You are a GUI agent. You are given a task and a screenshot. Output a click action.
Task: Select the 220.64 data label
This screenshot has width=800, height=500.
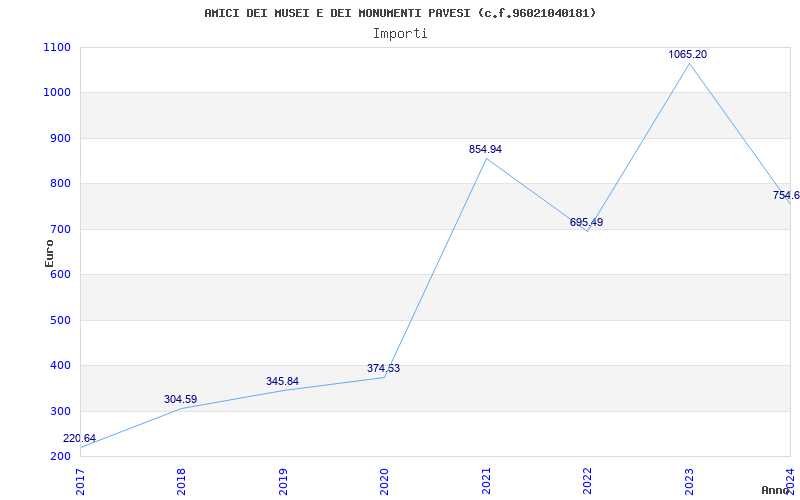(x=79, y=438)
